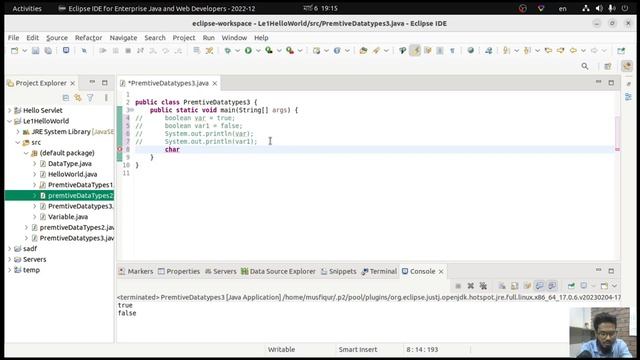This screenshot has width=640, height=360.
Task: Expand the Servers project
Action: pos(10,259)
